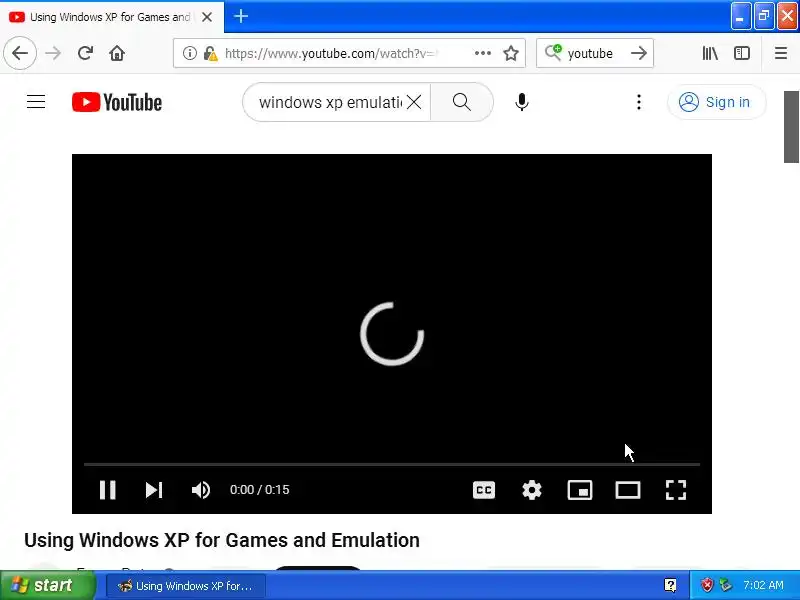Open the YouTube guide hamburger menu
The width and height of the screenshot is (800, 600).
click(x=36, y=102)
